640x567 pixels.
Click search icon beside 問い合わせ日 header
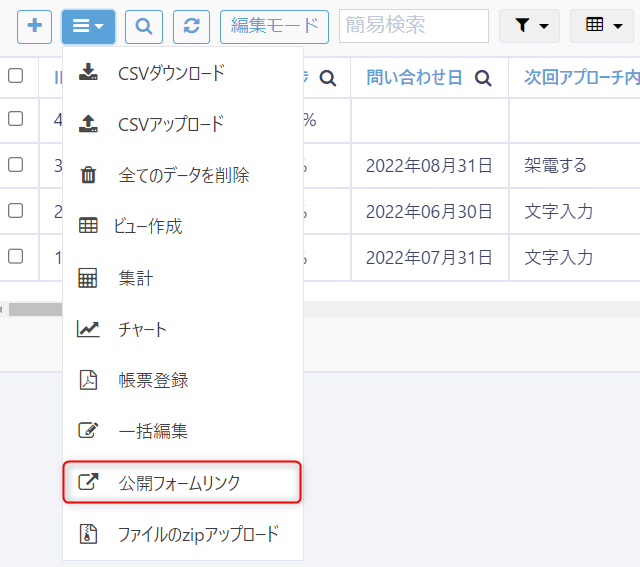click(483, 78)
